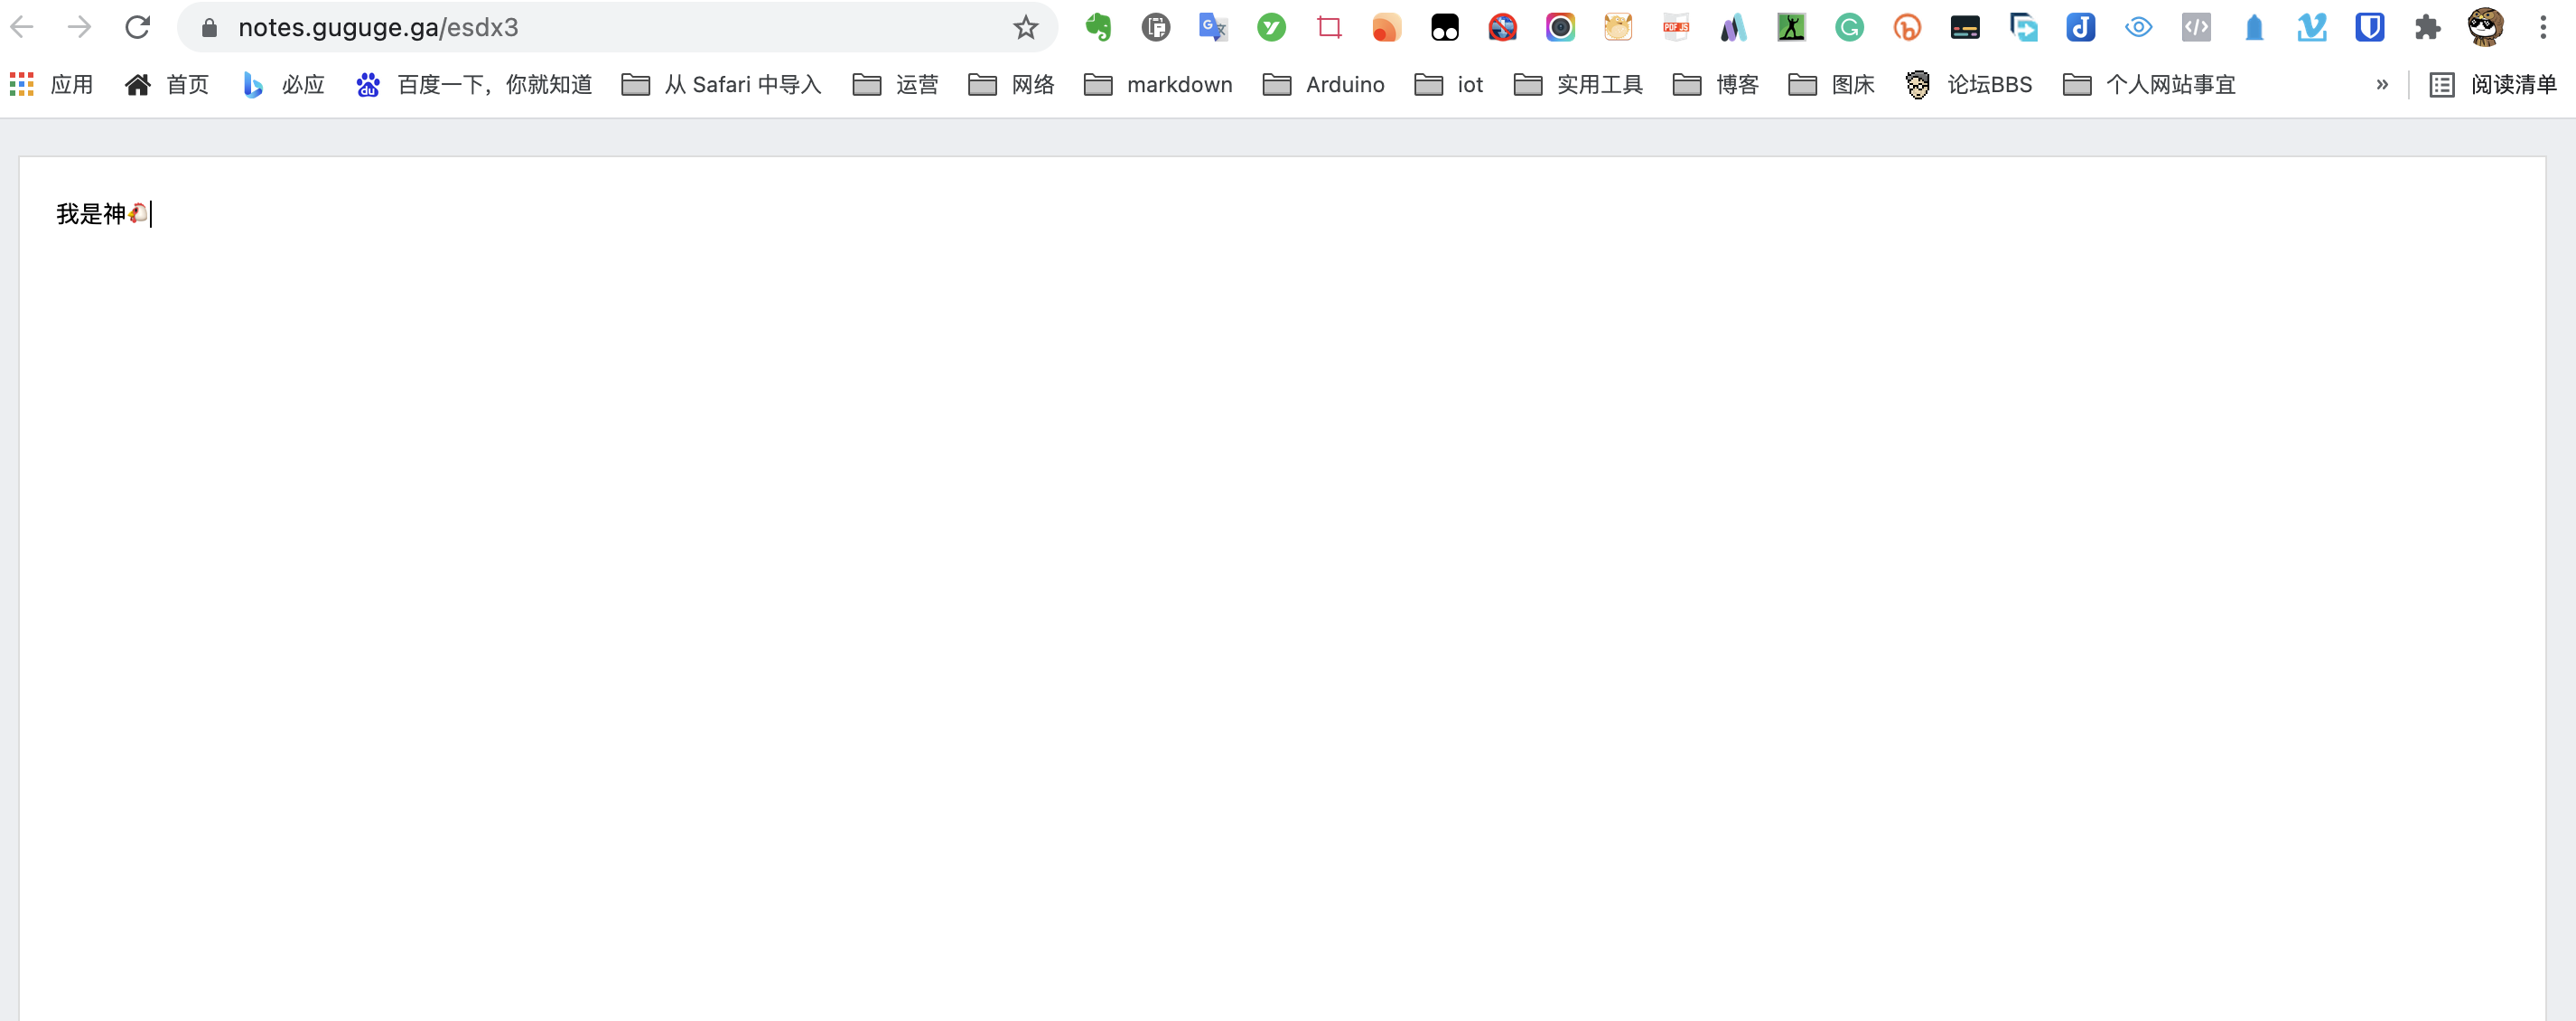Open the Google Translate extension
Viewport: 2576px width, 1021px height.
pos(1213,27)
